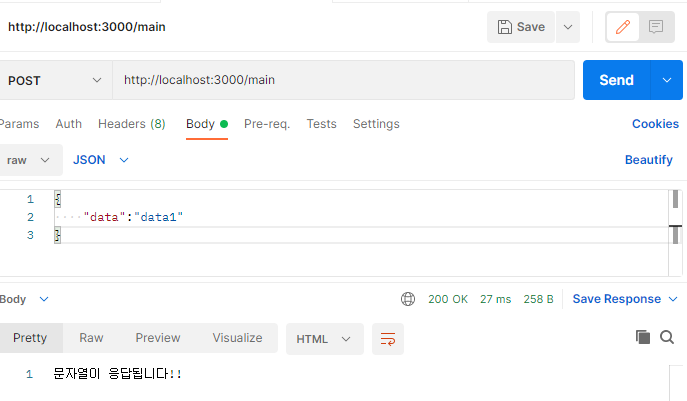
Task: Click the request URL input field
Action: coord(344,80)
